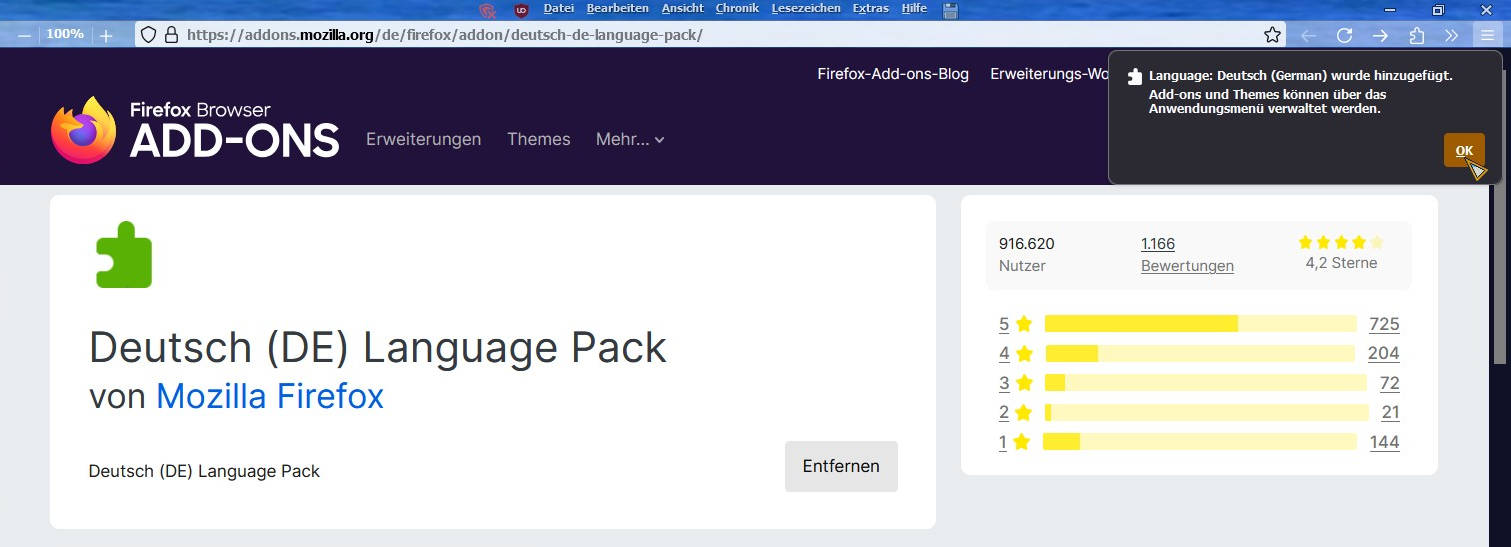Click the 5-star rating bar
This screenshot has width=1511, height=547.
(1201, 323)
